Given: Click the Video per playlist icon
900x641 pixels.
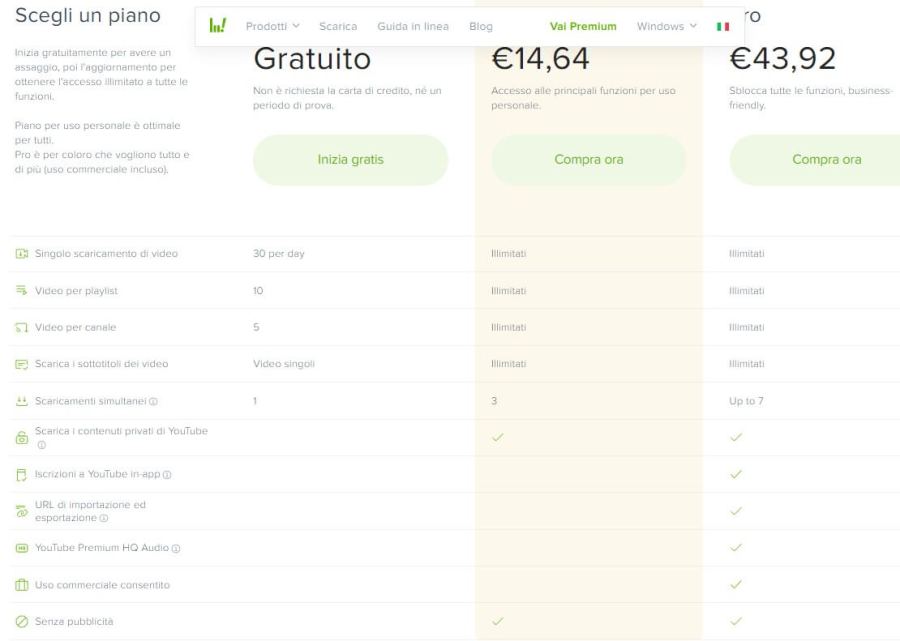Looking at the screenshot, I should (22, 290).
